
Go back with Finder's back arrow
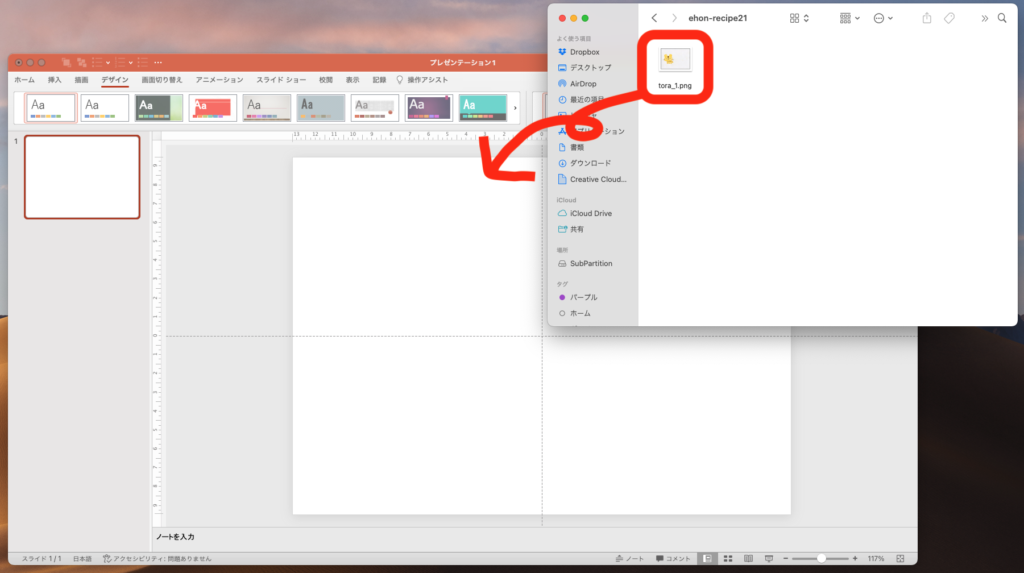pos(654,18)
